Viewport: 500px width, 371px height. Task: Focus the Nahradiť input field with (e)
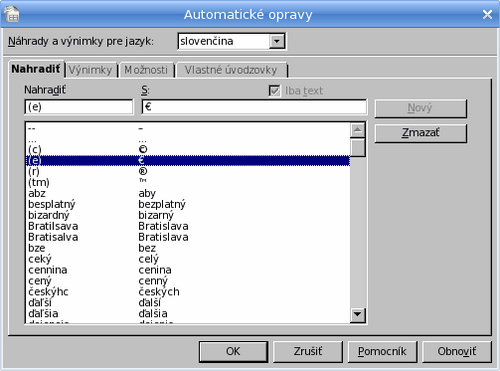tap(79, 107)
